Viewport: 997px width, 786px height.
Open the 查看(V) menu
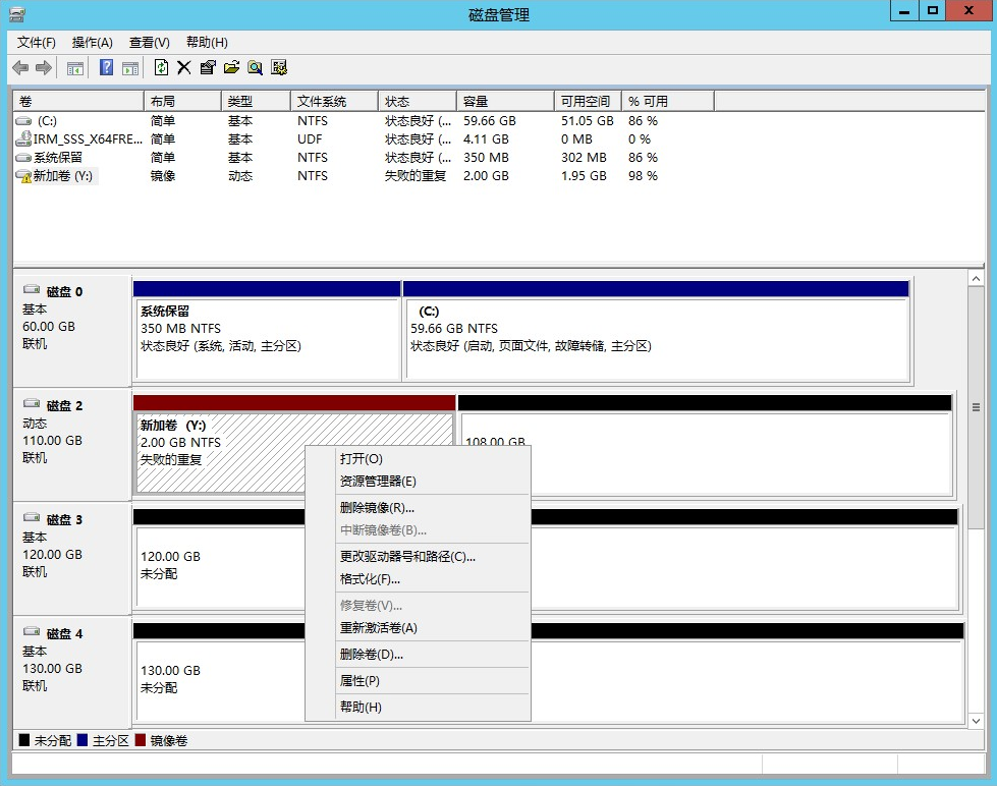pos(149,42)
